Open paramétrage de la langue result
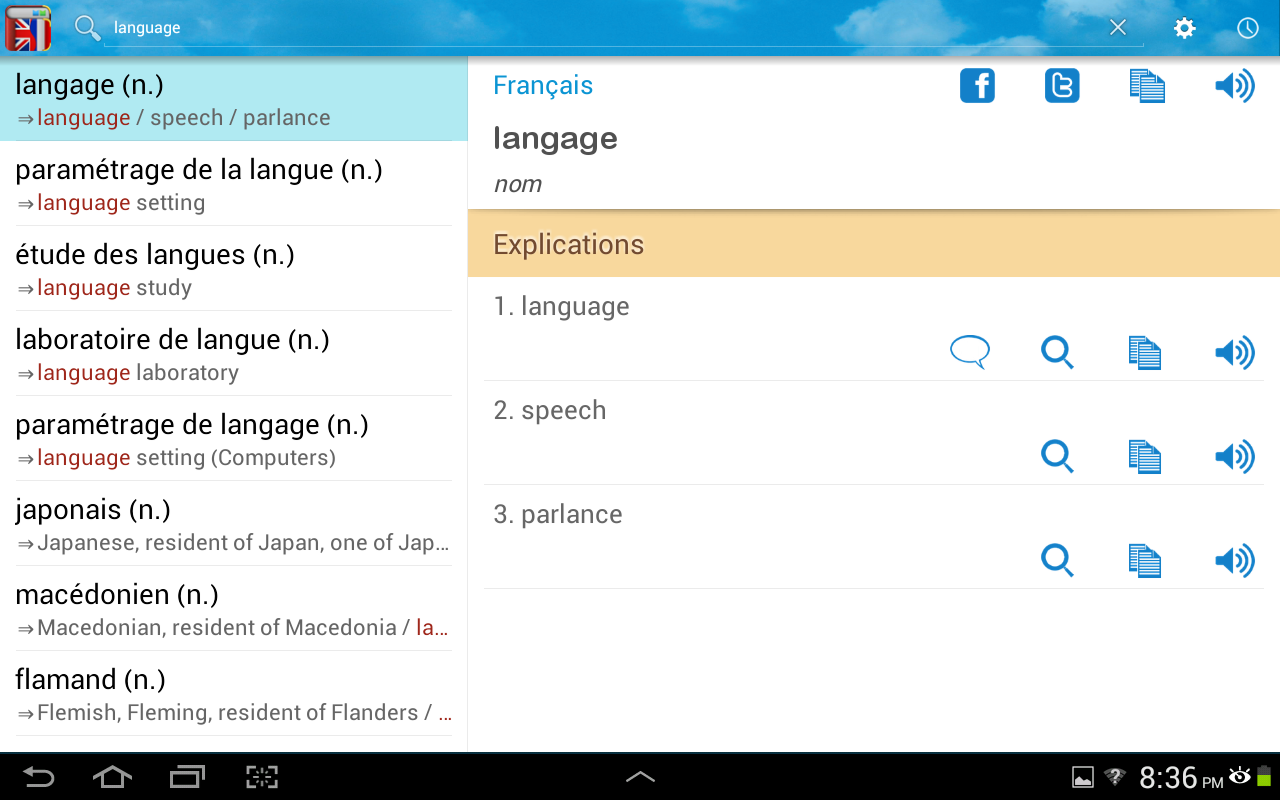This screenshot has width=1280, height=800. point(234,184)
